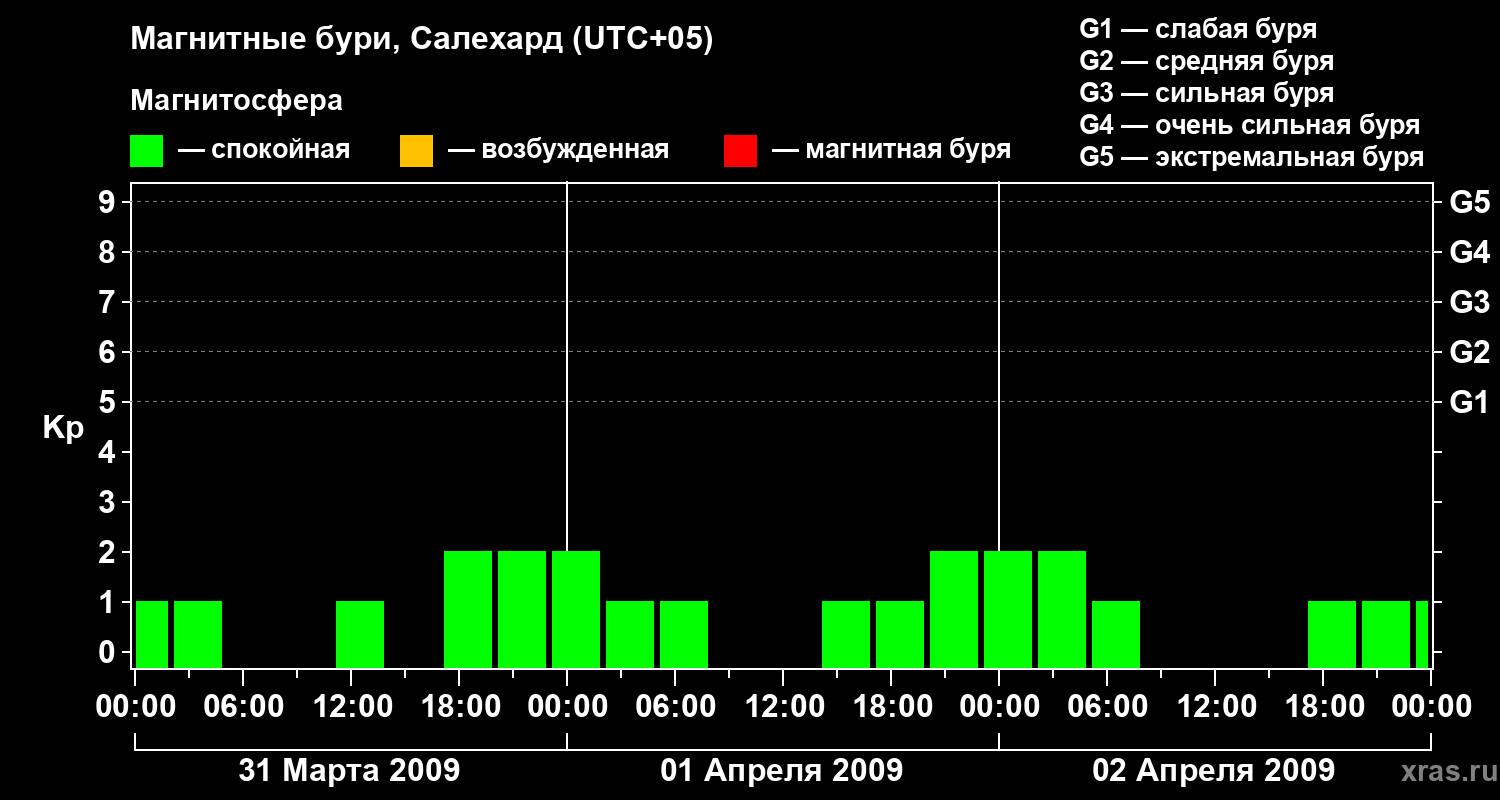Click the G5 label on right axis
The image size is (1500, 800).
pos(1470,203)
